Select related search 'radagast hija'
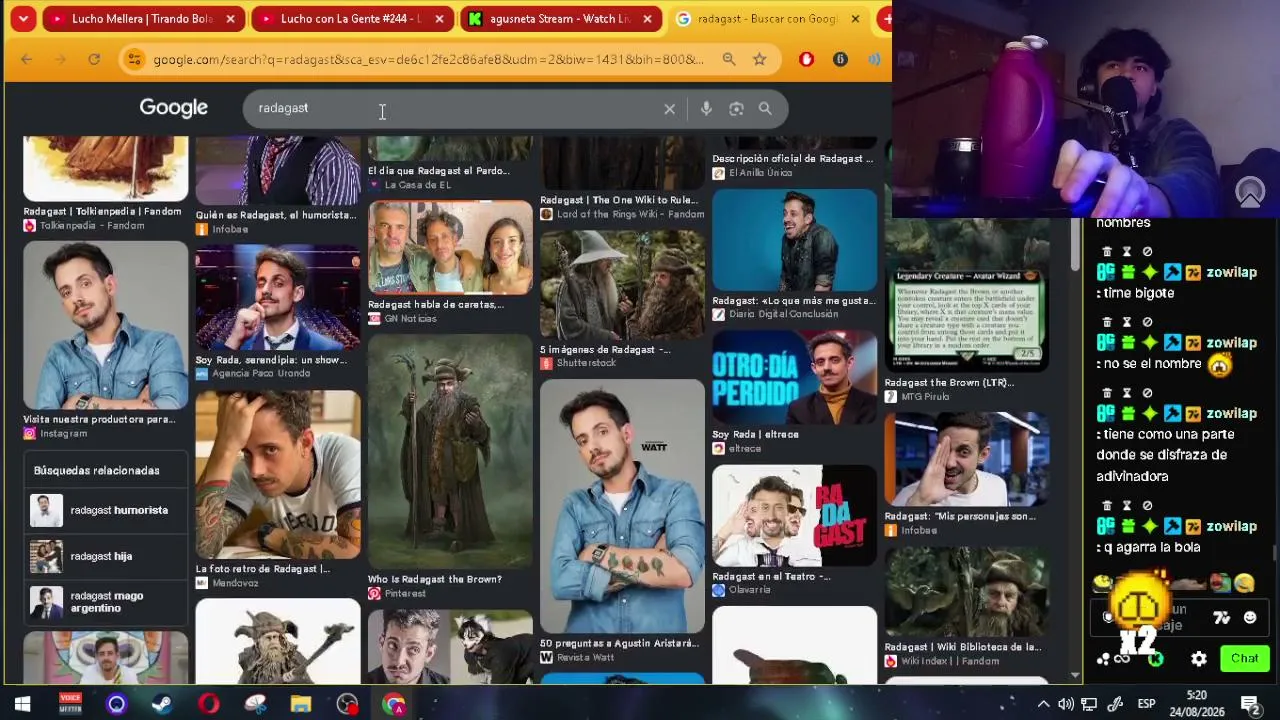The width and height of the screenshot is (1280, 720). 105,556
